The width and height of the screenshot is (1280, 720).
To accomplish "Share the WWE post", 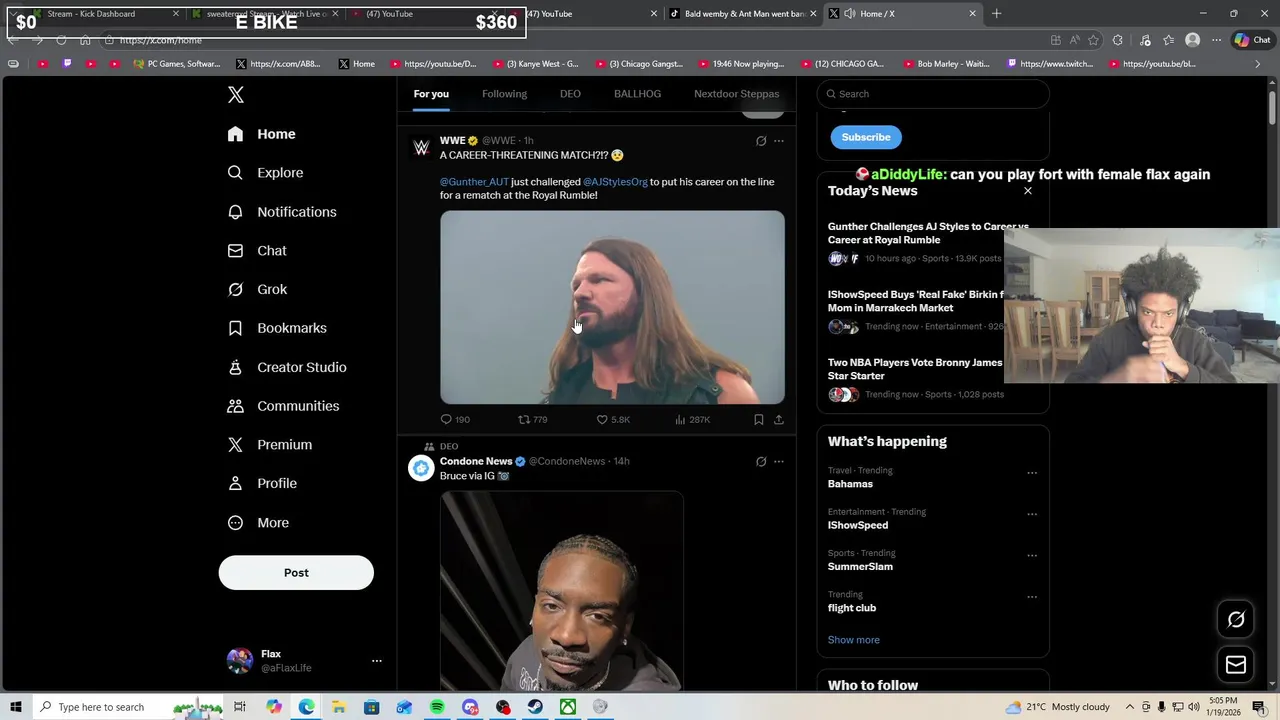I will coord(779,420).
